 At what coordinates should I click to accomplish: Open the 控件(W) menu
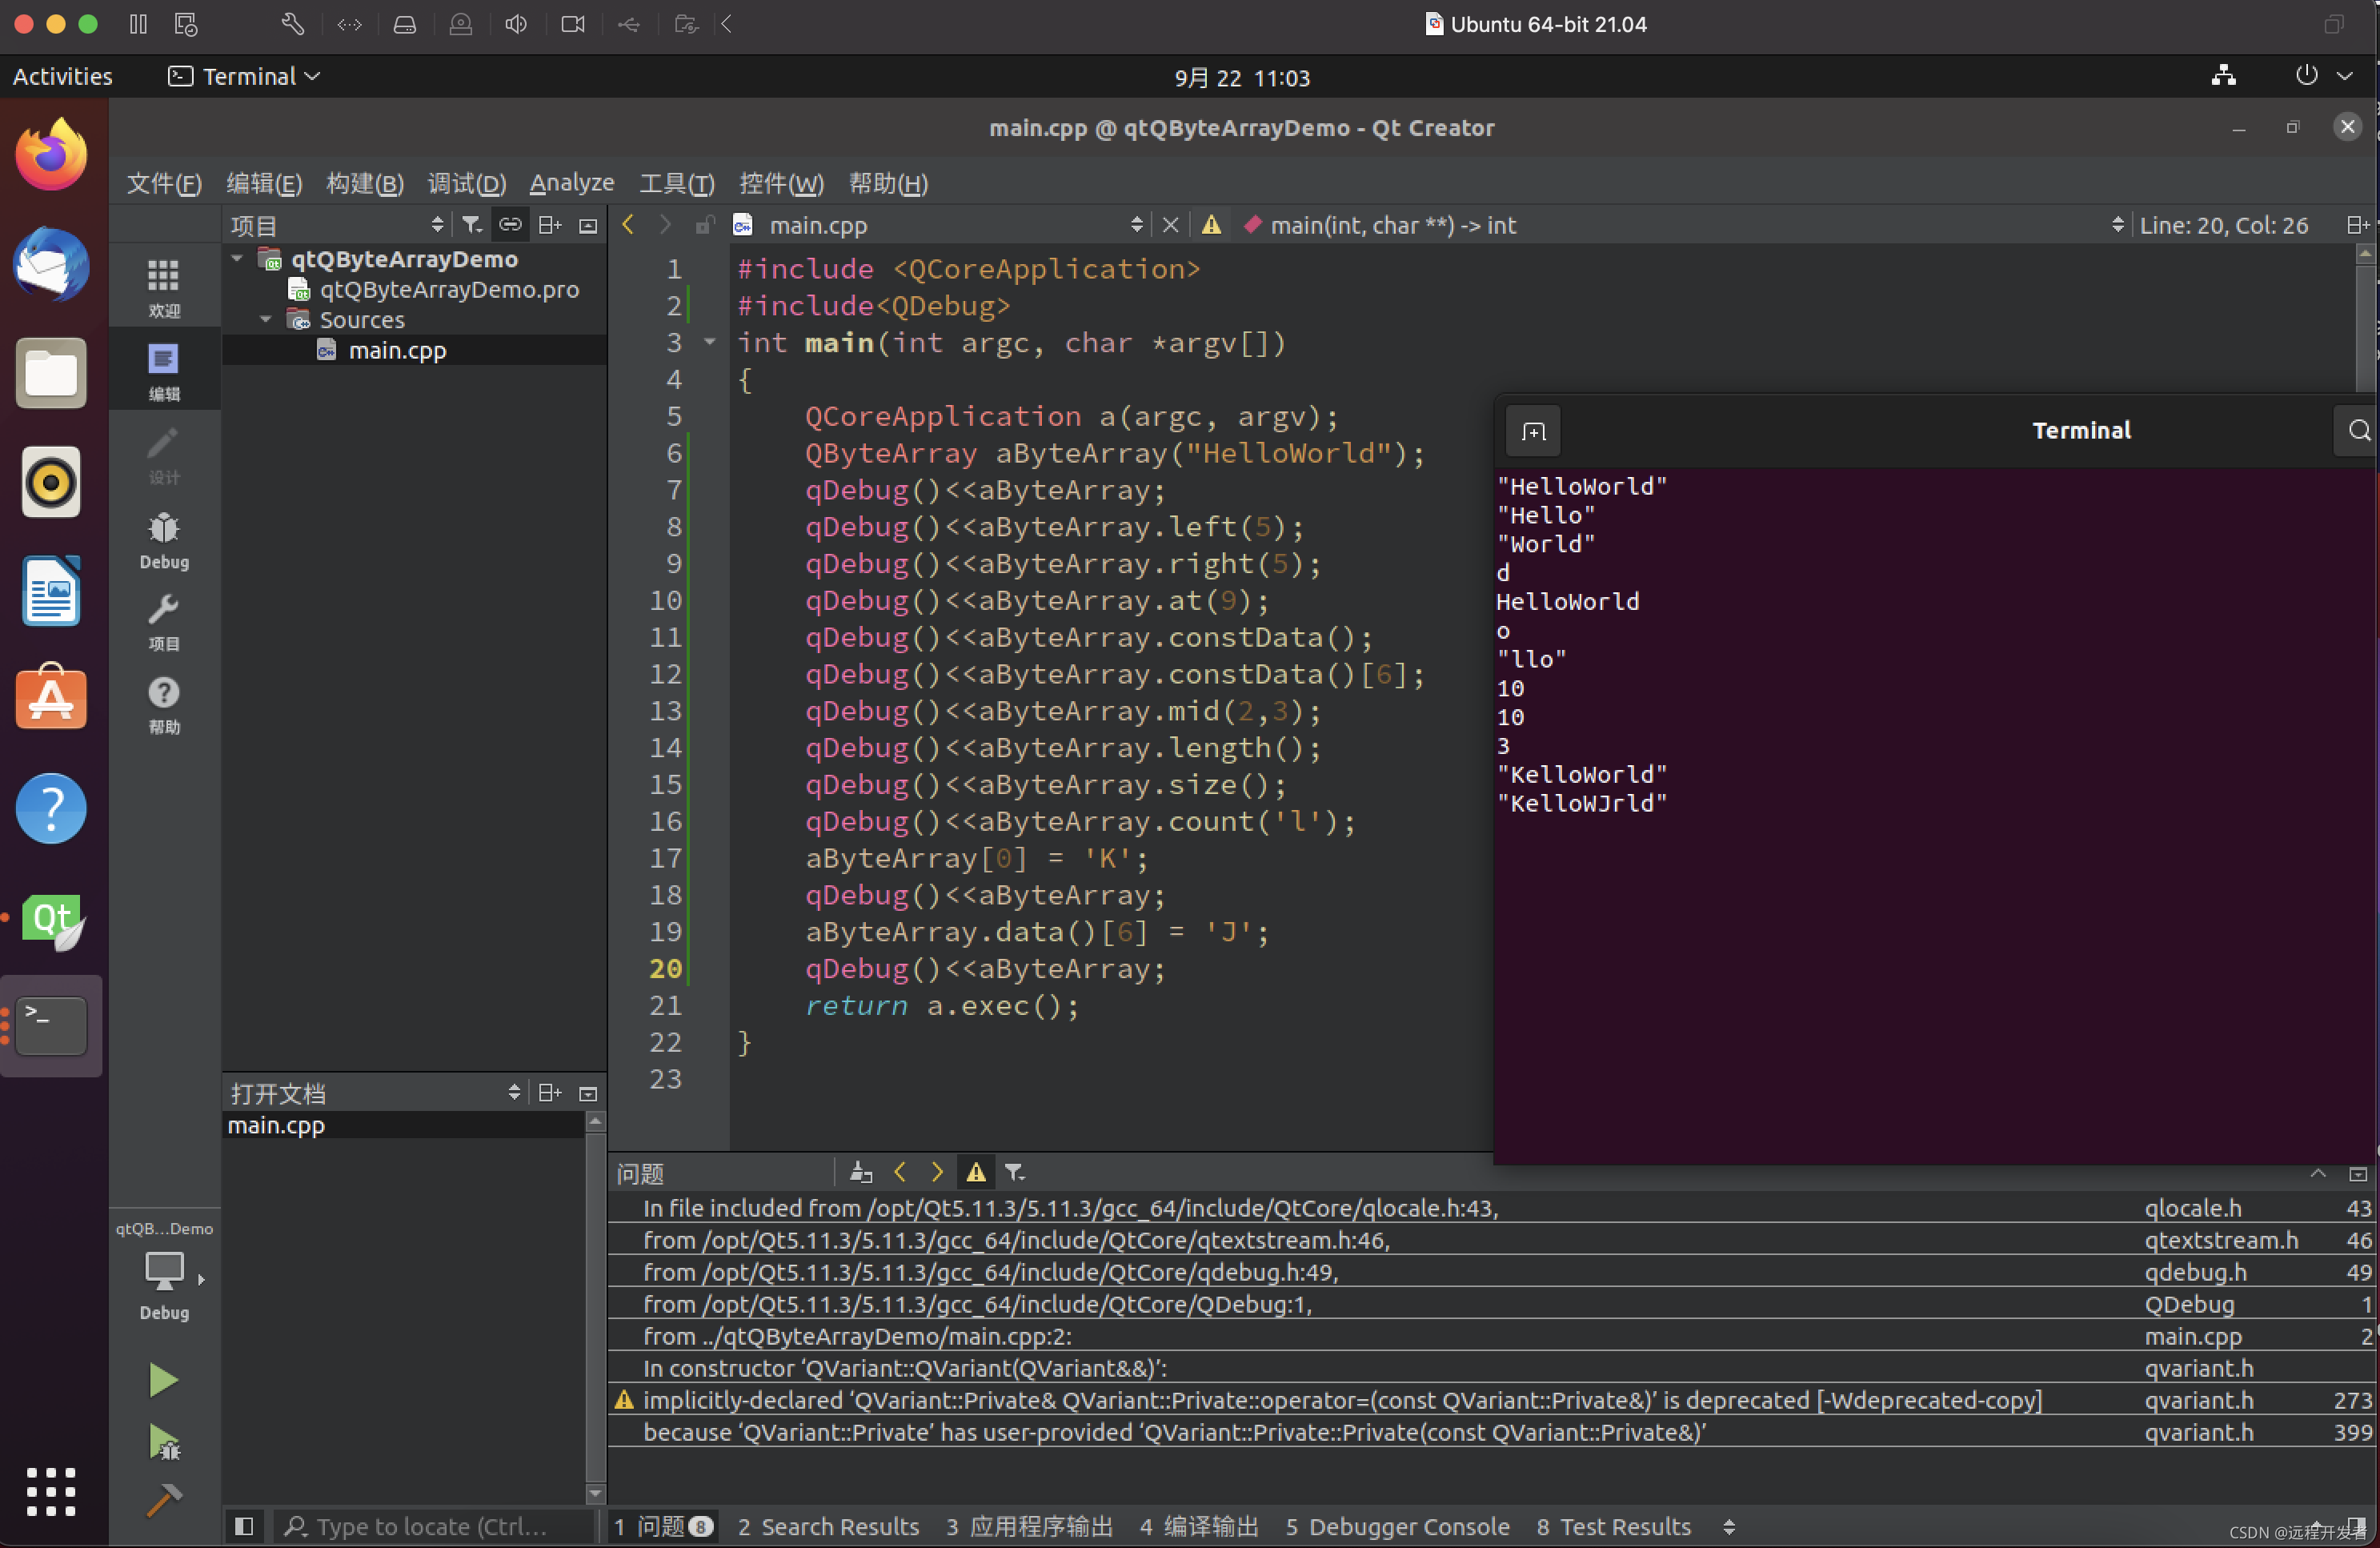[x=781, y=183]
